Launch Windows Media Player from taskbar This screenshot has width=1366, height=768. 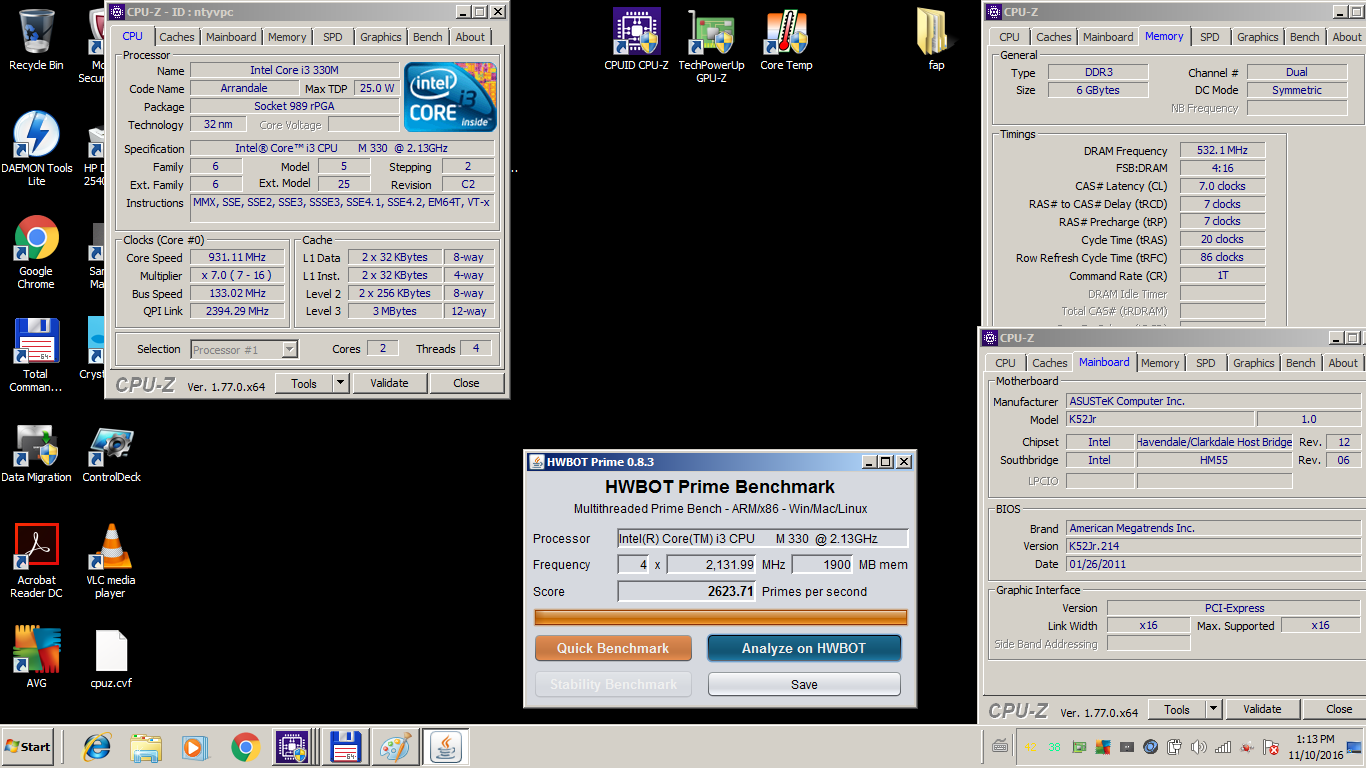pyautogui.click(x=195, y=747)
